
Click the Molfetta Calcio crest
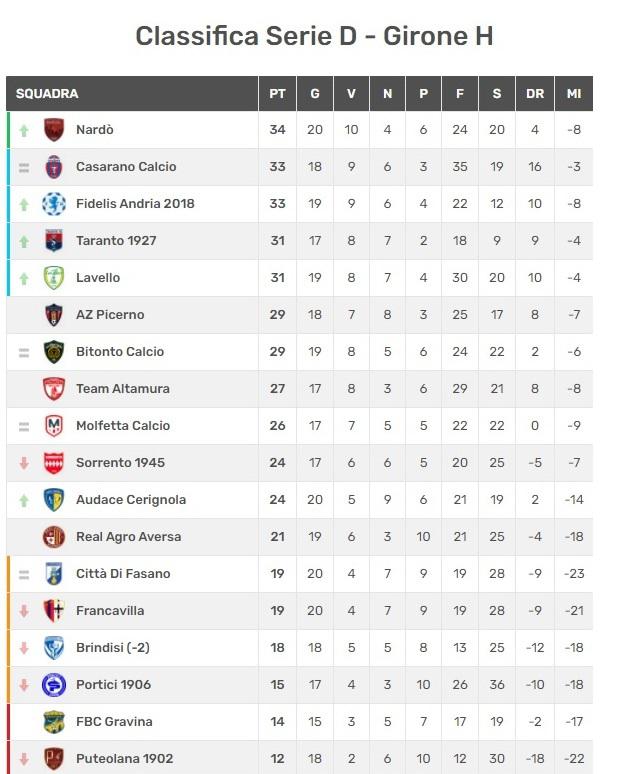click(54, 426)
